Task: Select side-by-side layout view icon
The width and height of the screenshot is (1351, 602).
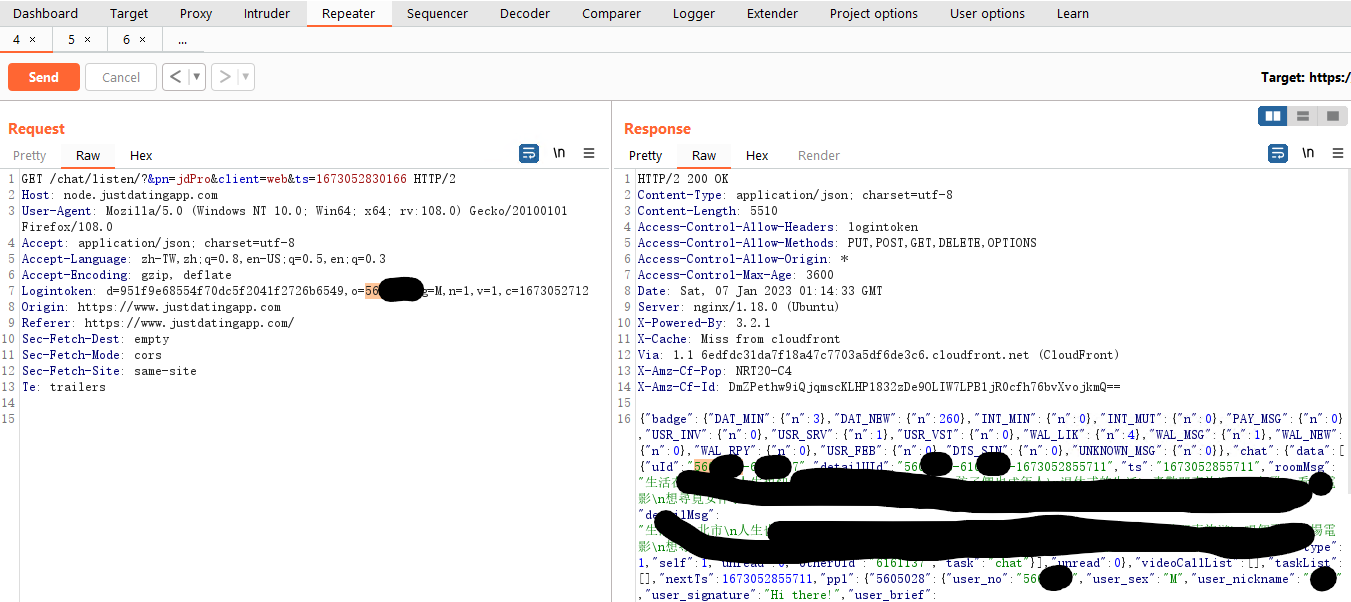Action: tap(1273, 116)
